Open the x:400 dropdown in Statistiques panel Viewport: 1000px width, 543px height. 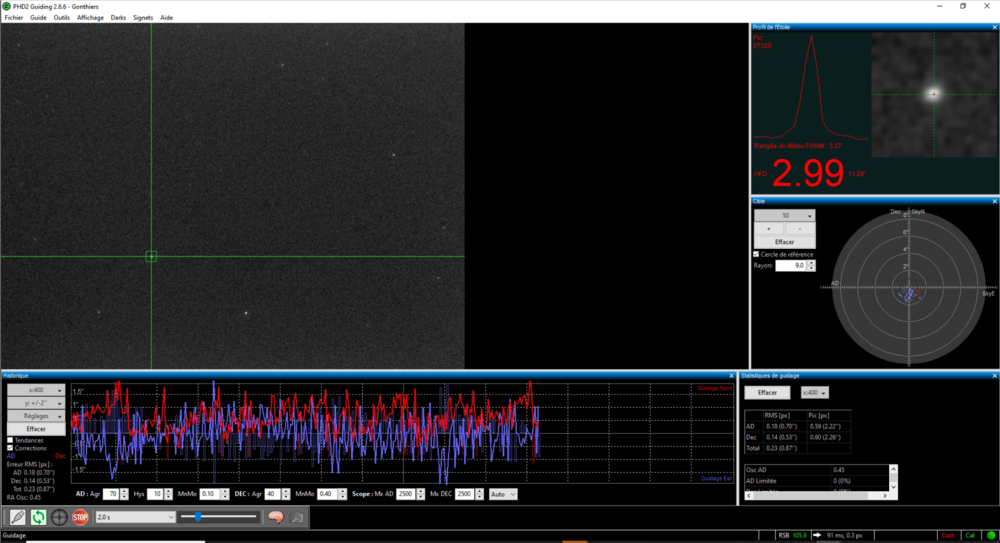(814, 393)
